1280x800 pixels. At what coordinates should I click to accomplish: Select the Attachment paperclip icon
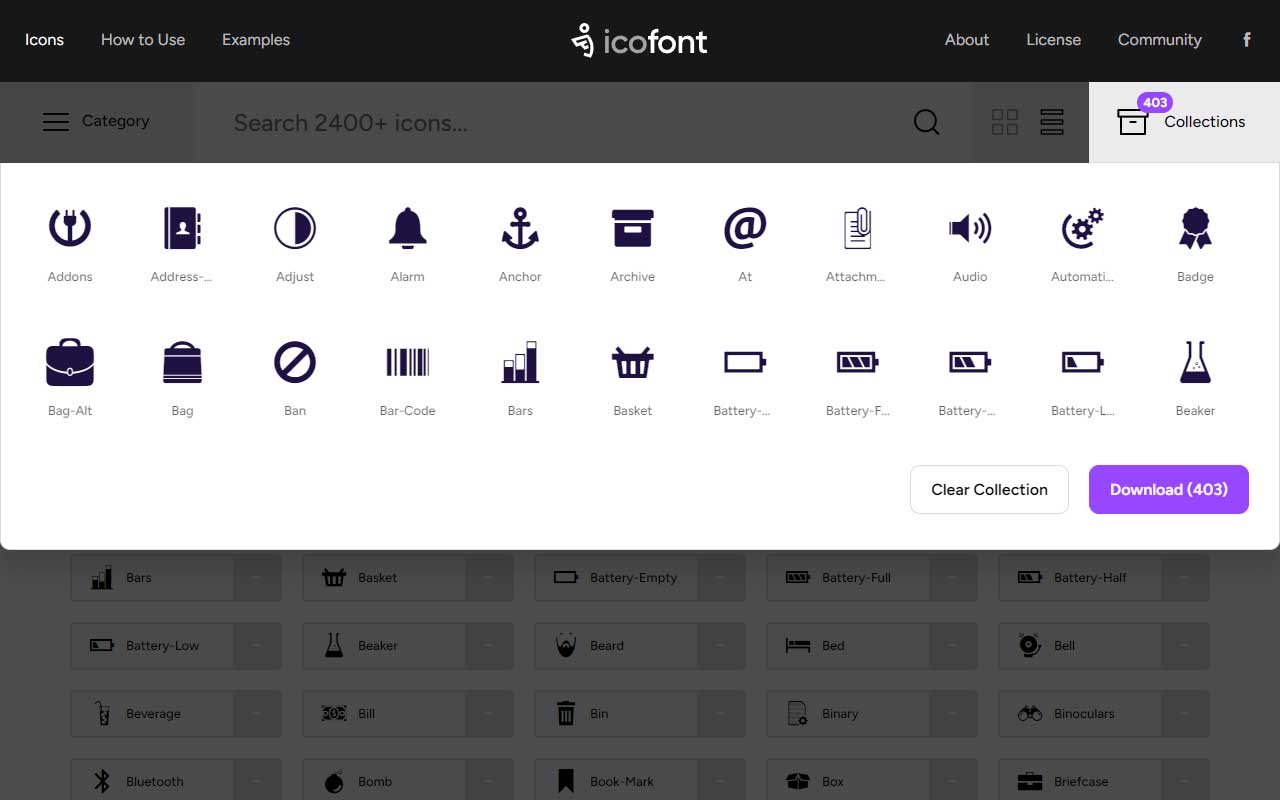858,228
